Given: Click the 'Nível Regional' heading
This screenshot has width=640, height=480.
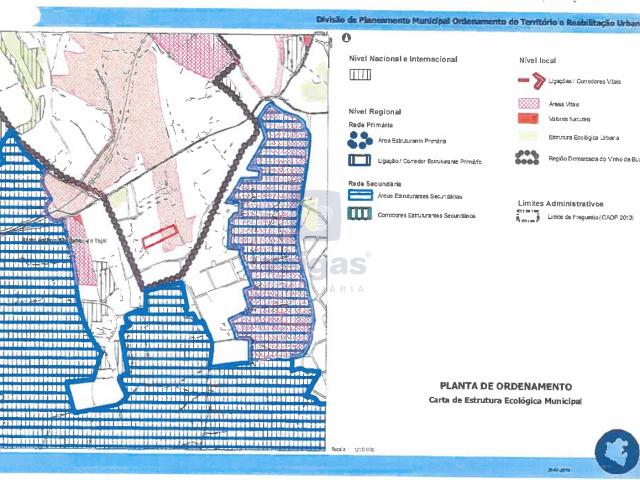Looking at the screenshot, I should point(375,111).
